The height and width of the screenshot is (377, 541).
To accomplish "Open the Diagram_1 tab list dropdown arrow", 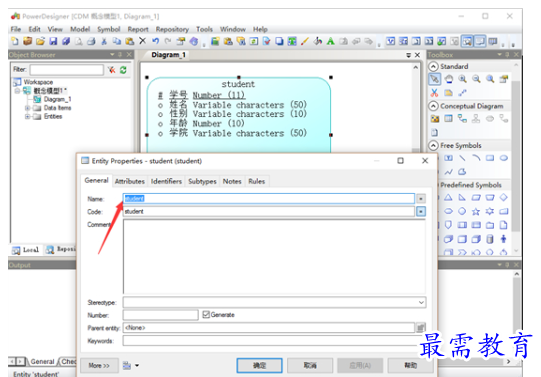I will (409, 55).
